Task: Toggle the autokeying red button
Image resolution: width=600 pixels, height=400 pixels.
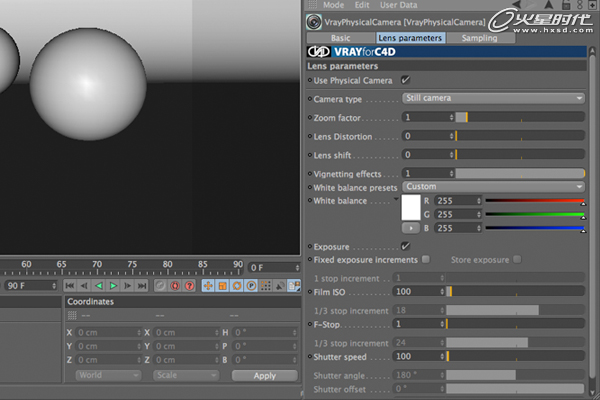Action: (174, 286)
